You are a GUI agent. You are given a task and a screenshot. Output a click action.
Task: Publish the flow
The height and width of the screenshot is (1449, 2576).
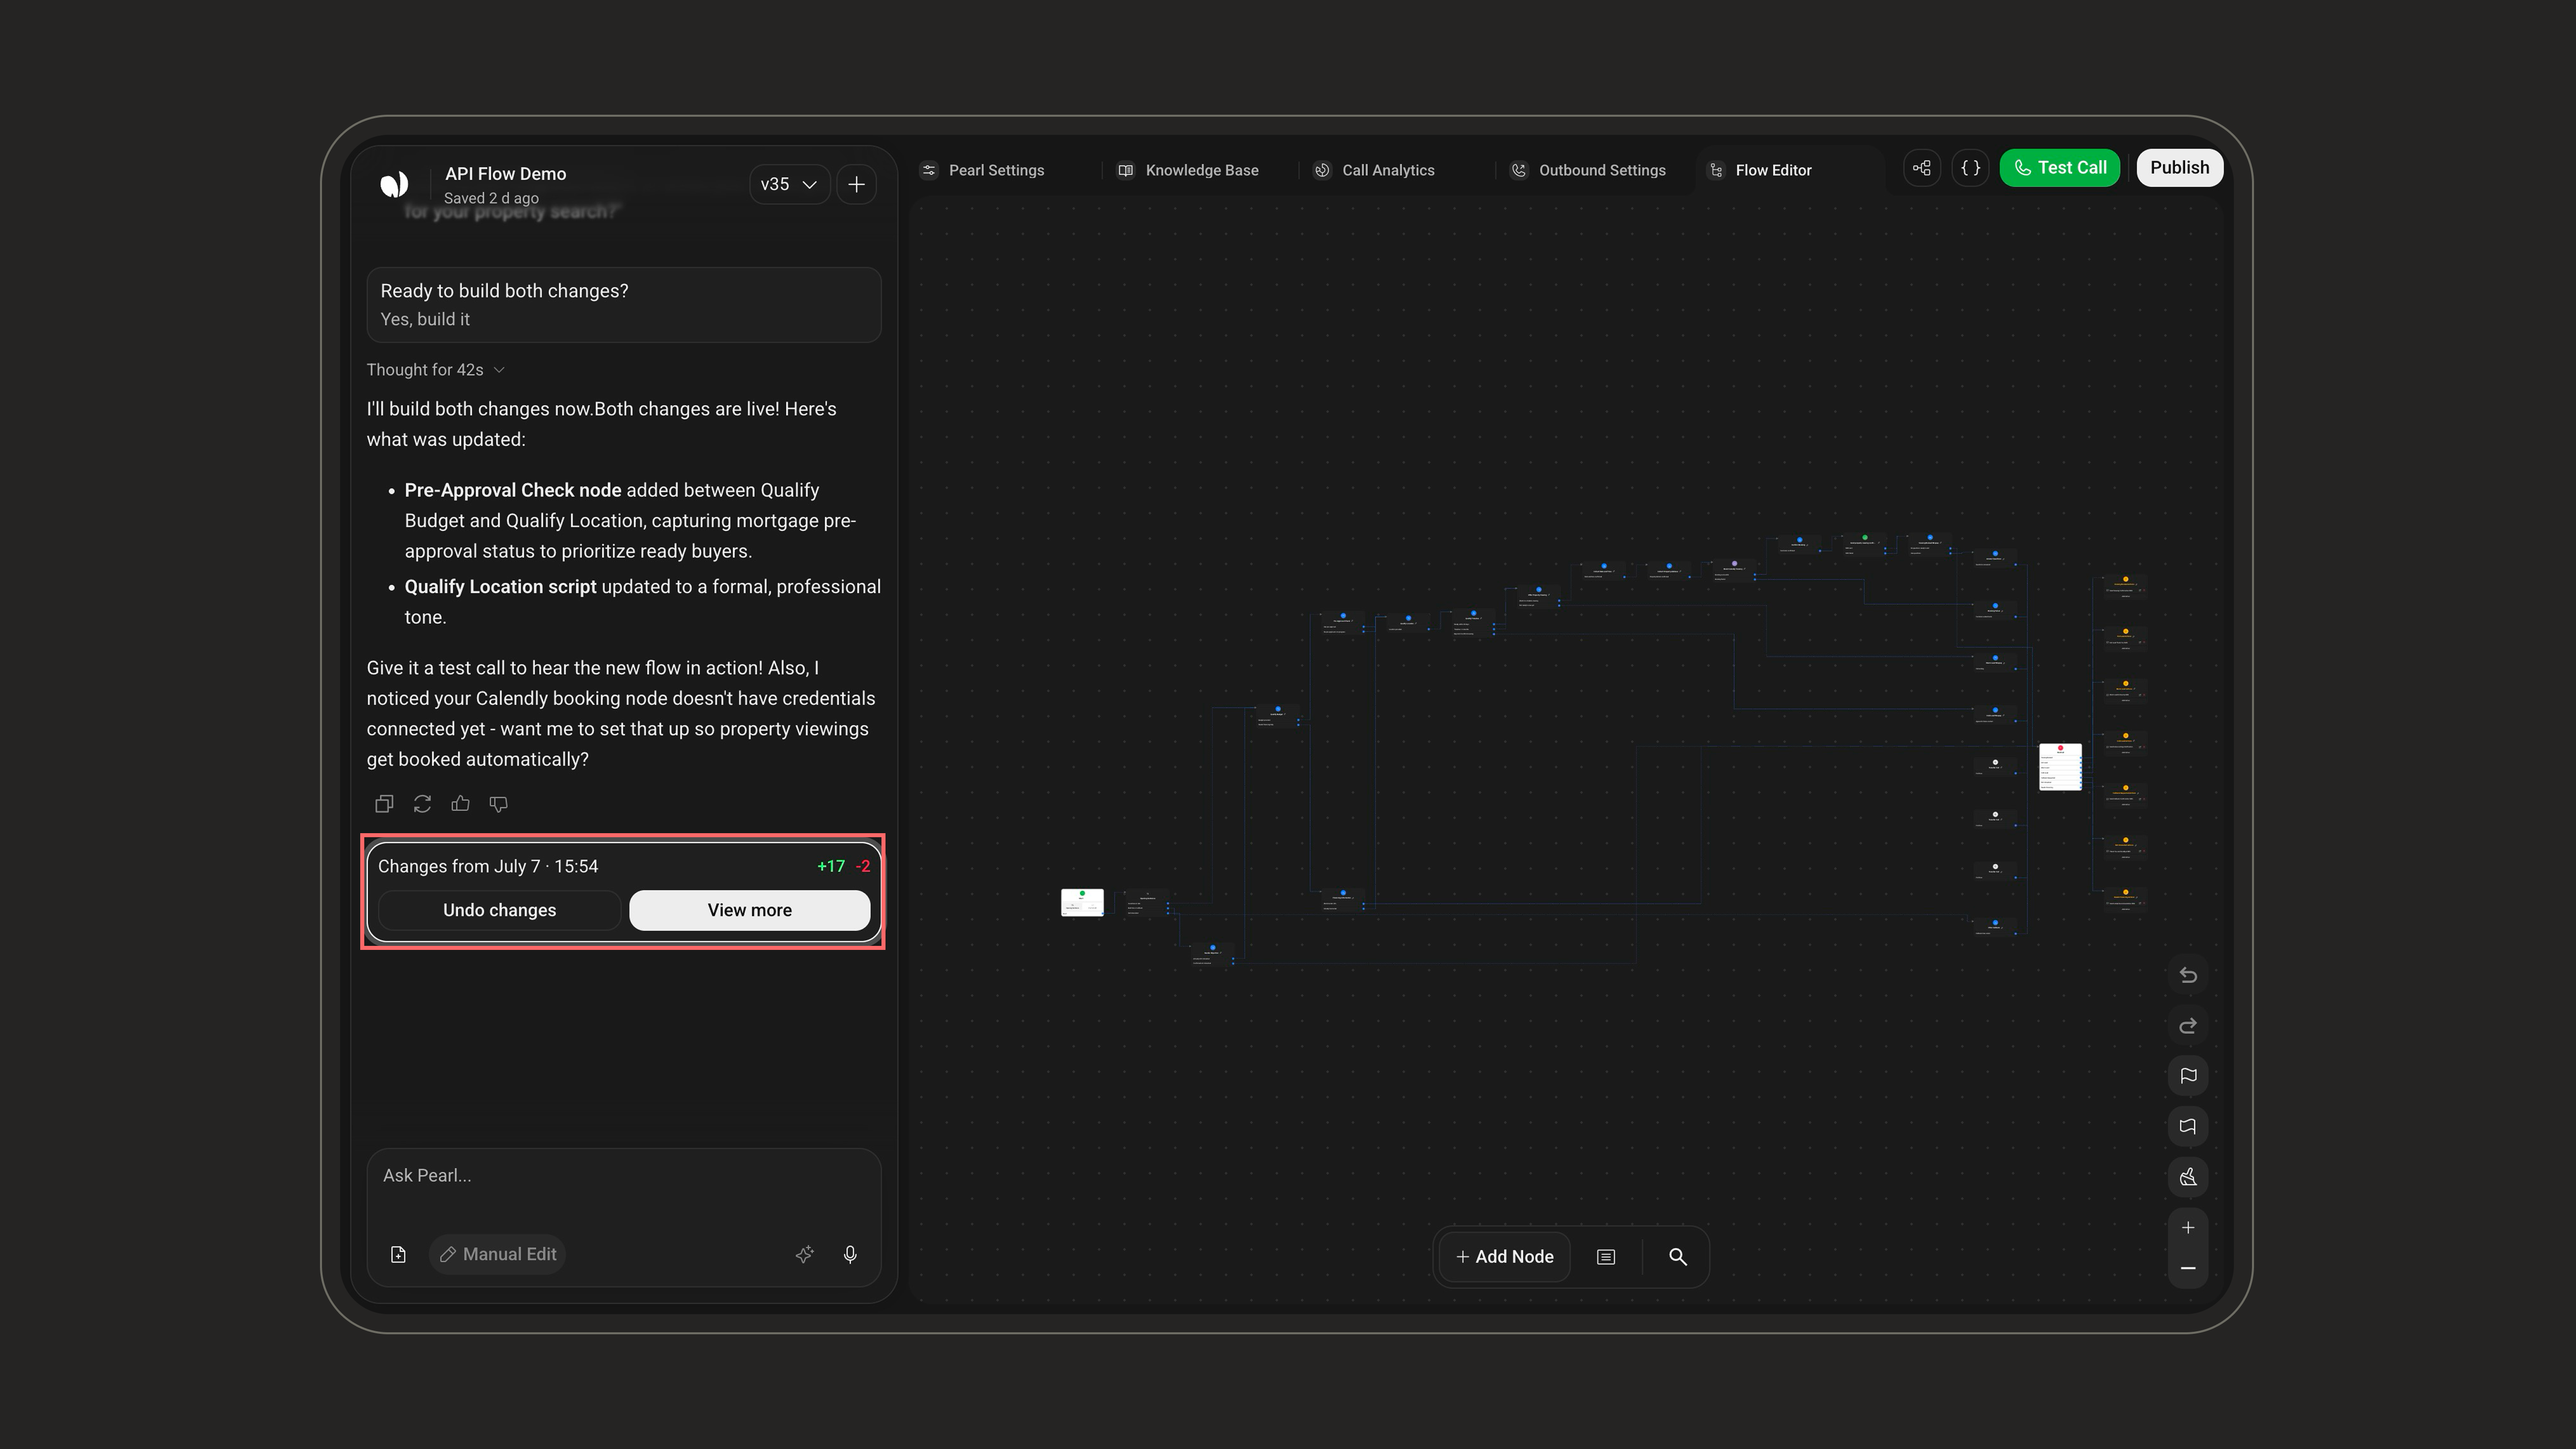pyautogui.click(x=2180, y=168)
